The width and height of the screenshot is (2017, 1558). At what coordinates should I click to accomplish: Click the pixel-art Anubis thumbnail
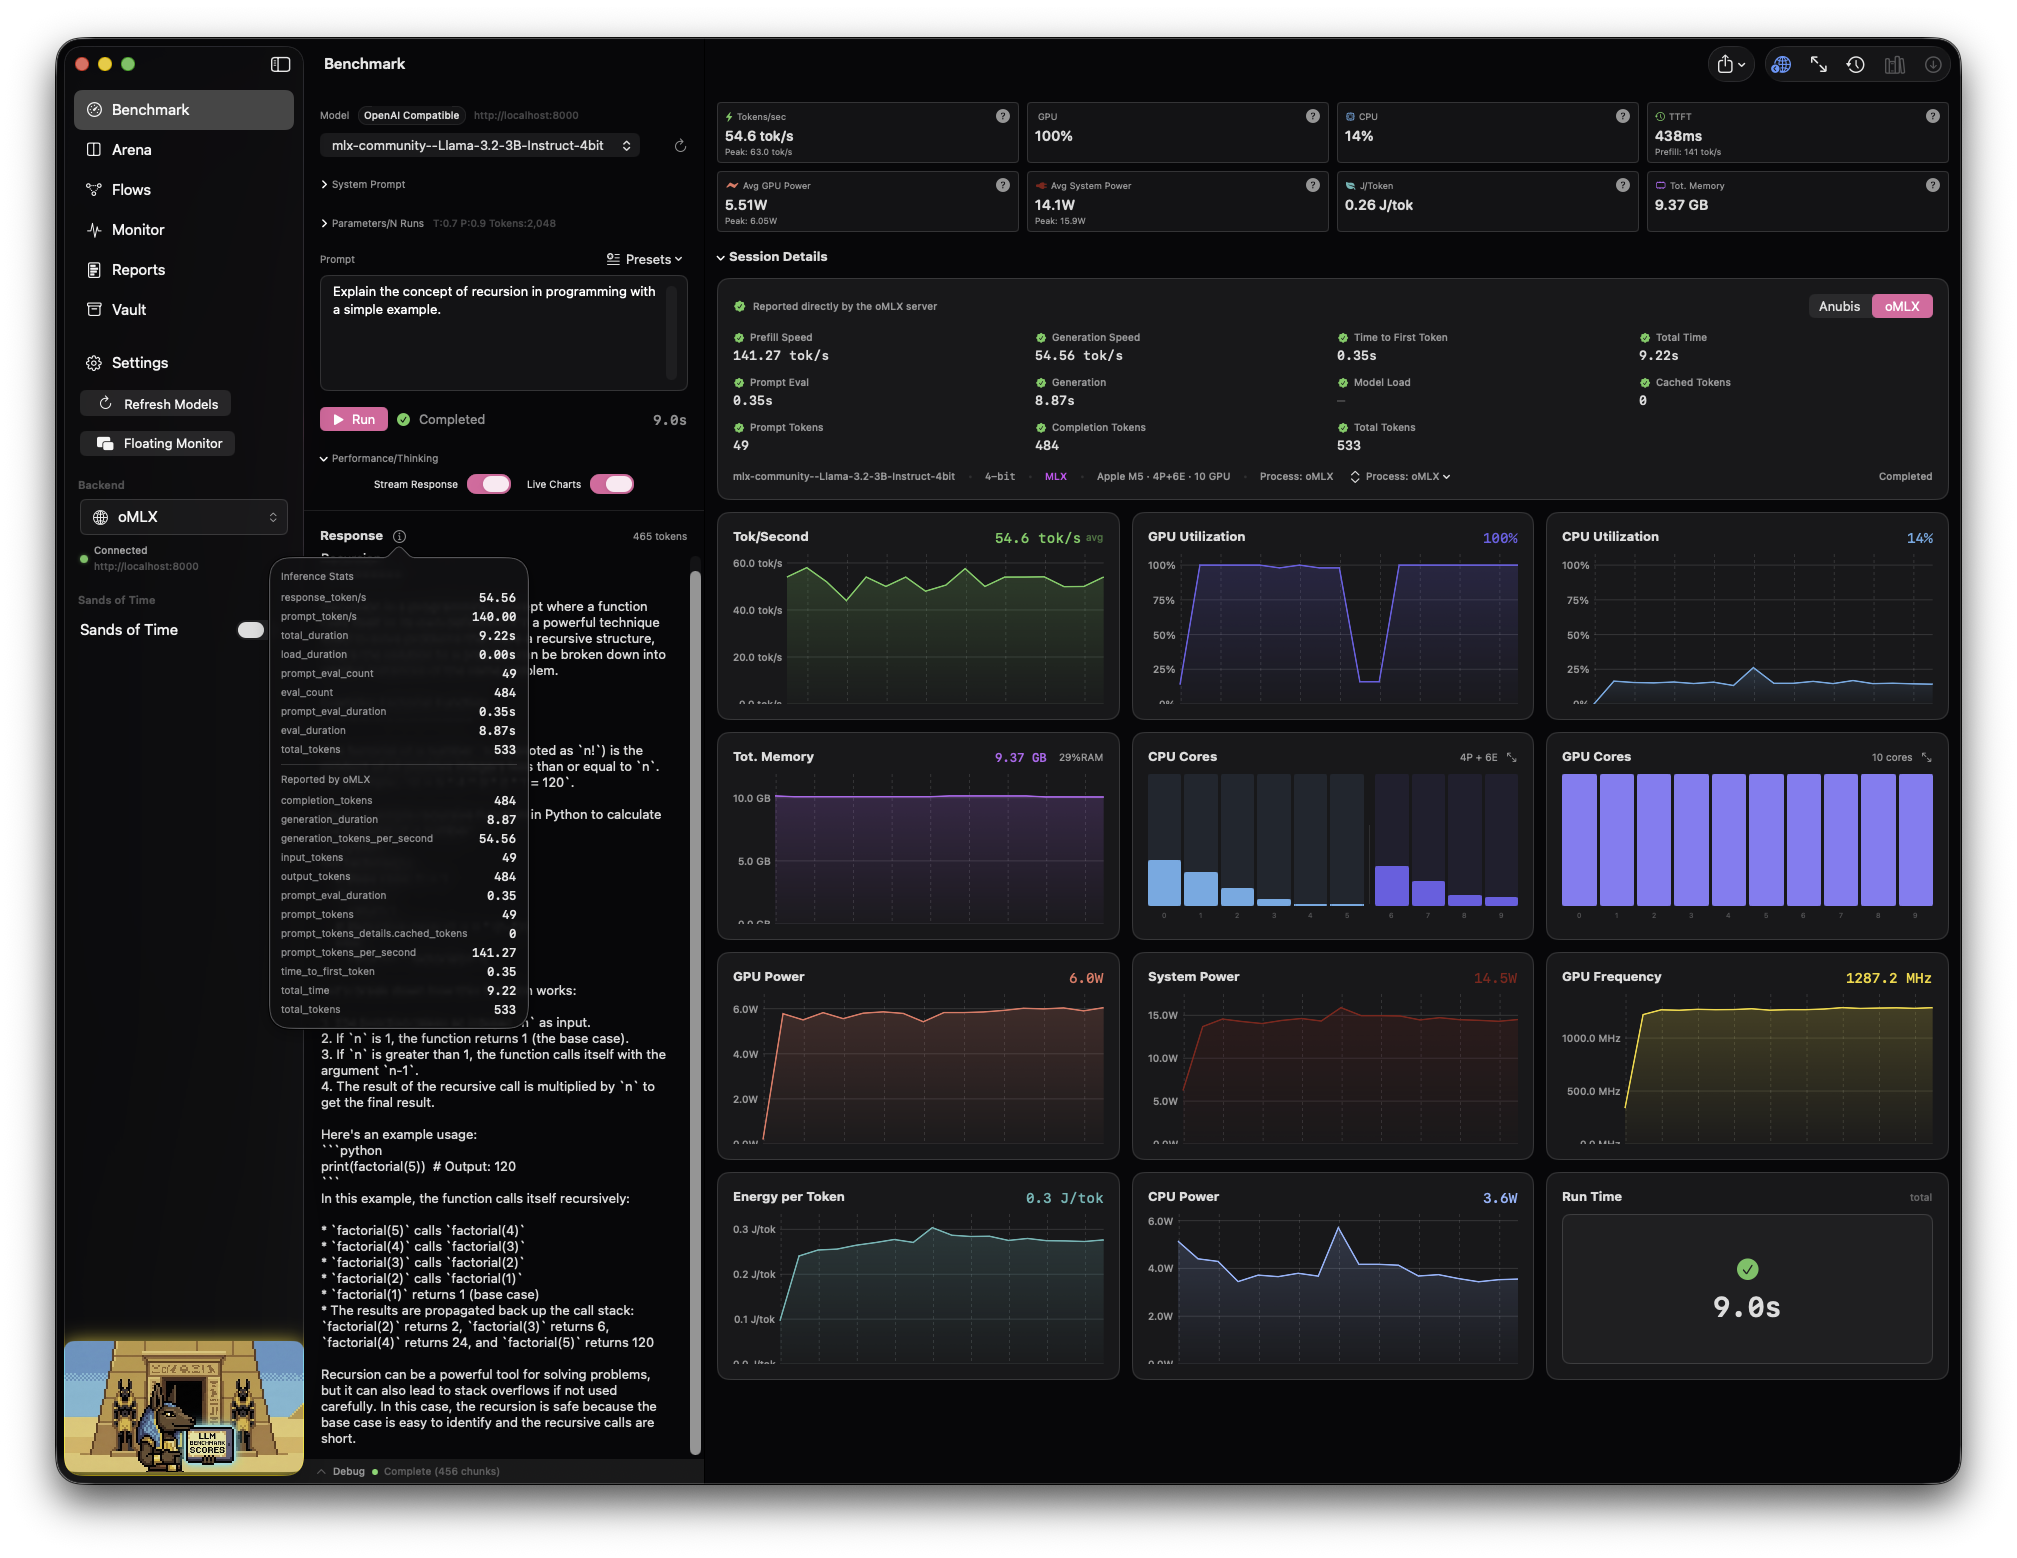pyautogui.click(x=184, y=1407)
